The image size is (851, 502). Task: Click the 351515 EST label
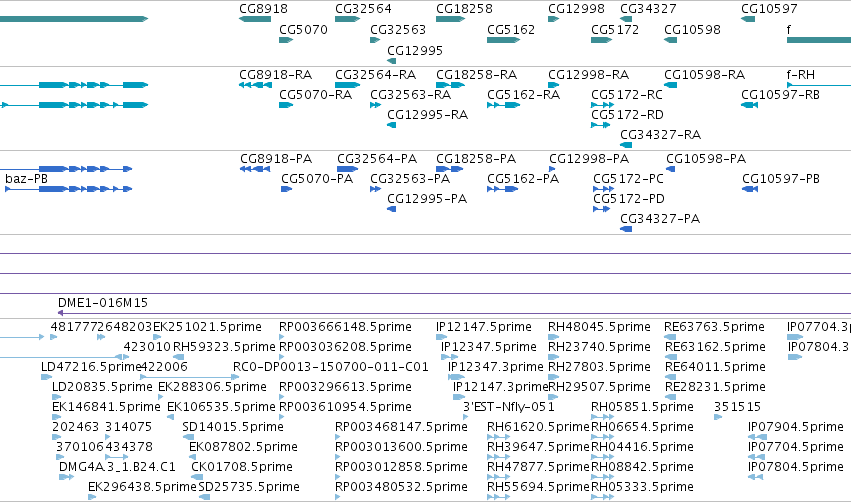pyautogui.click(x=737, y=406)
